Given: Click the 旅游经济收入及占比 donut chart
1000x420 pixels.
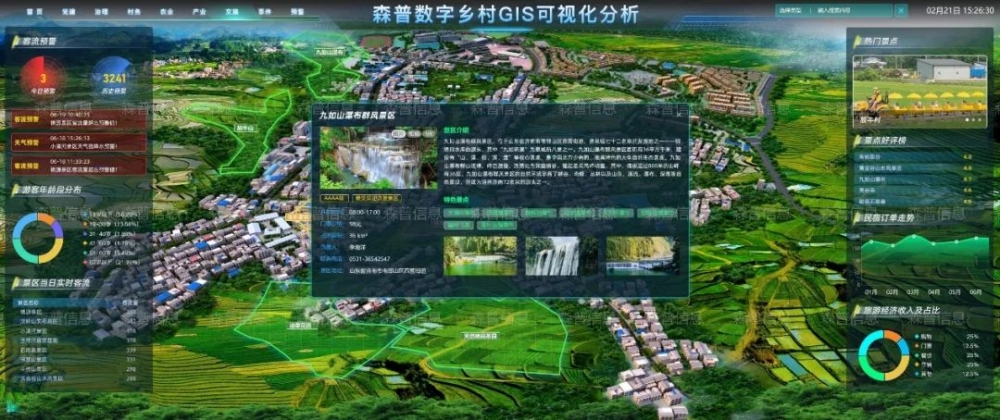Looking at the screenshot, I should tap(884, 355).
